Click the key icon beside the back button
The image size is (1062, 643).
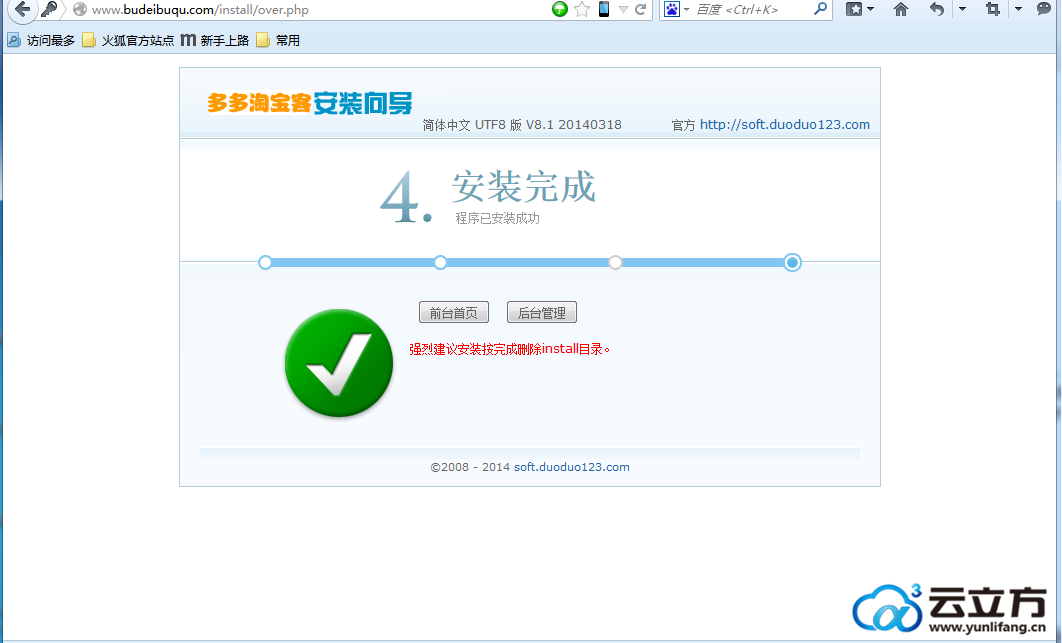[x=48, y=9]
